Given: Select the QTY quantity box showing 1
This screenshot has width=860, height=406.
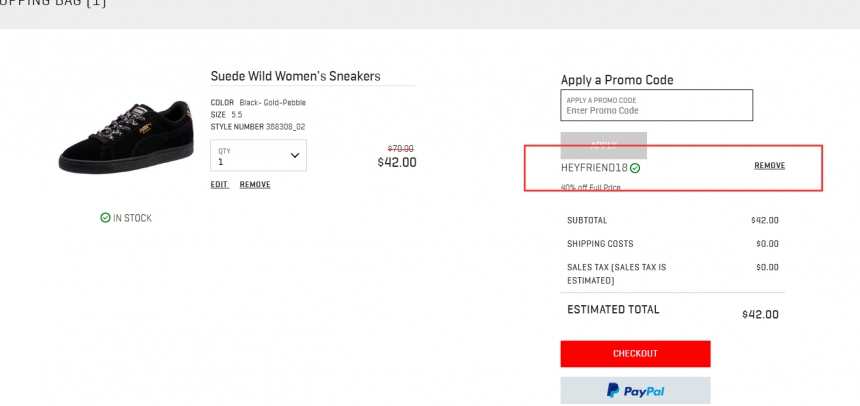Looking at the screenshot, I should click(258, 155).
